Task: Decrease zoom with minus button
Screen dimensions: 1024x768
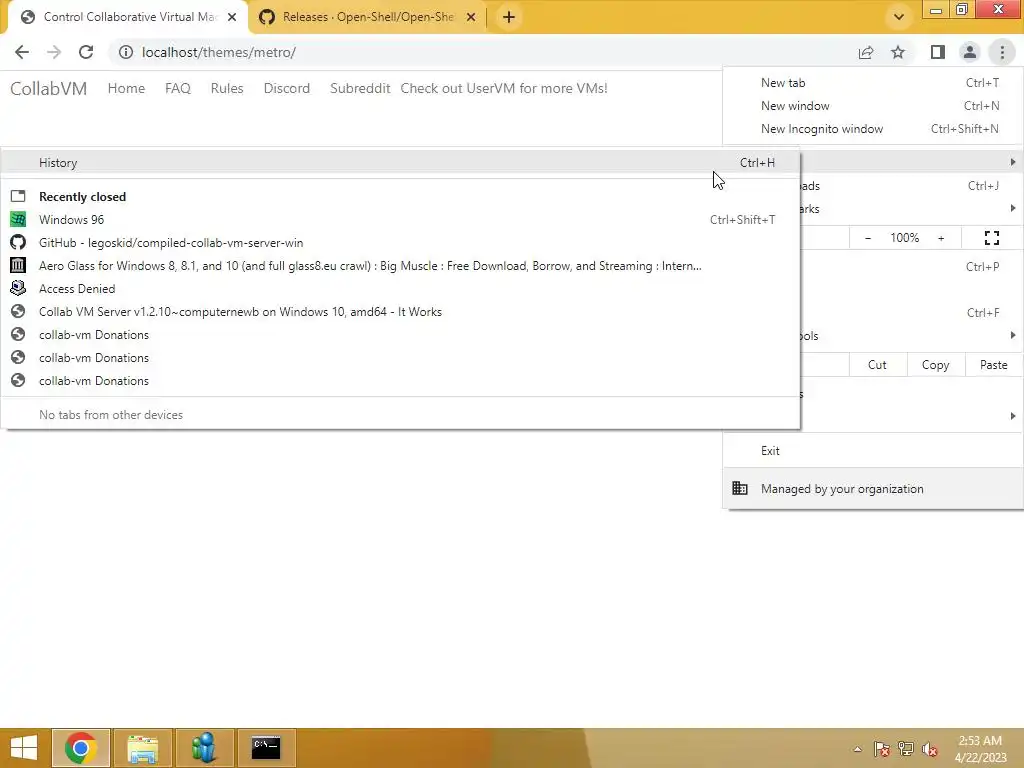Action: pyautogui.click(x=867, y=238)
